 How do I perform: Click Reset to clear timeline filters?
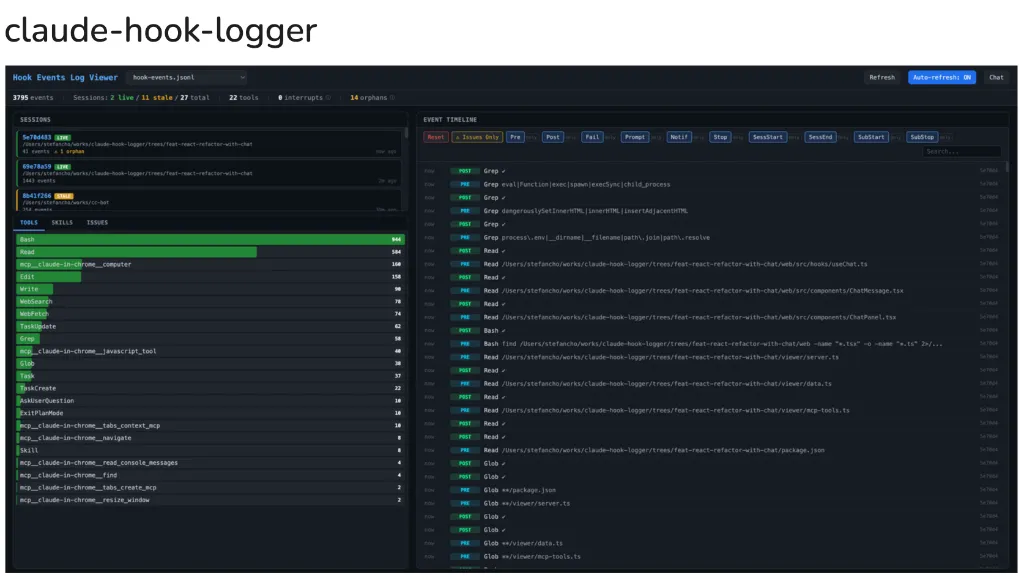point(435,137)
